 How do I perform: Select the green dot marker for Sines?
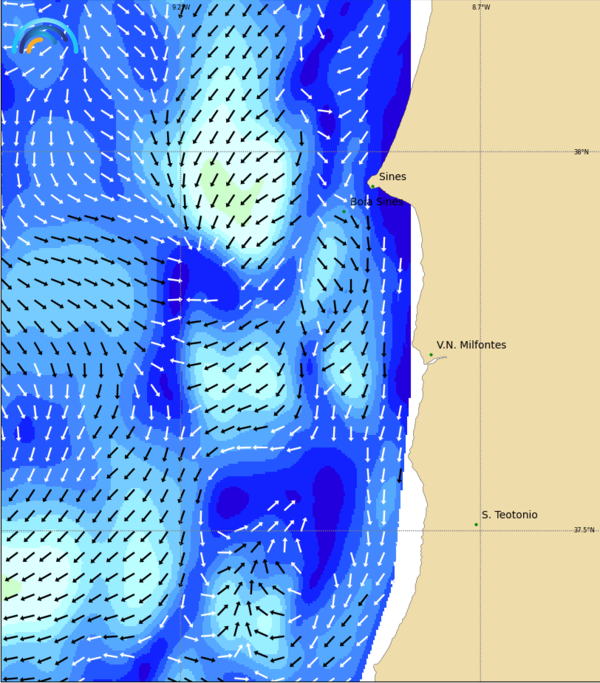pyautogui.click(x=373, y=185)
